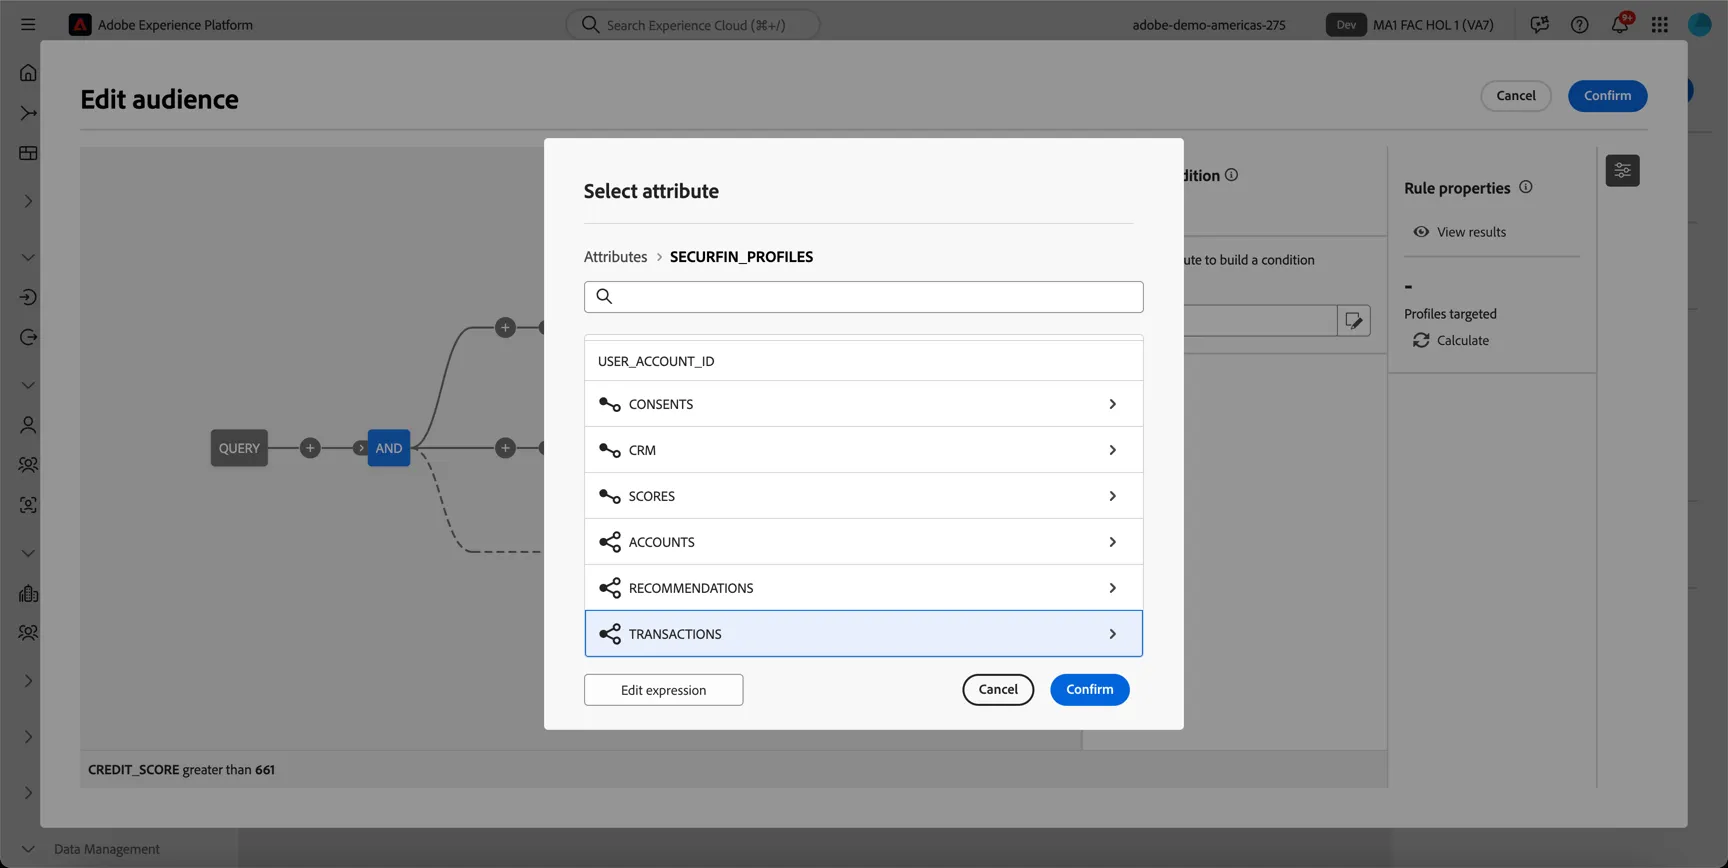The width and height of the screenshot is (1728, 868).
Task: Click Search Experience Cloud box
Action: (x=693, y=24)
